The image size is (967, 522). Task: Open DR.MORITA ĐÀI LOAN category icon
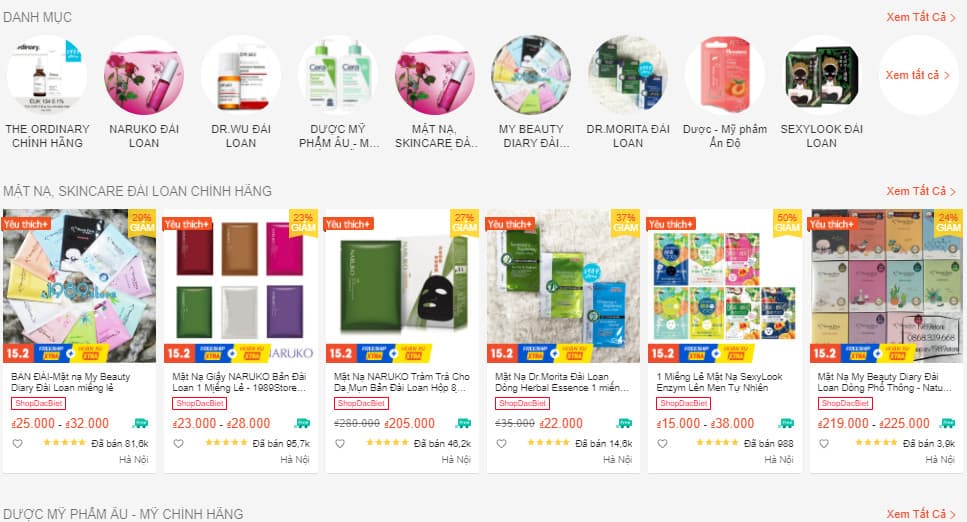pyautogui.click(x=628, y=75)
